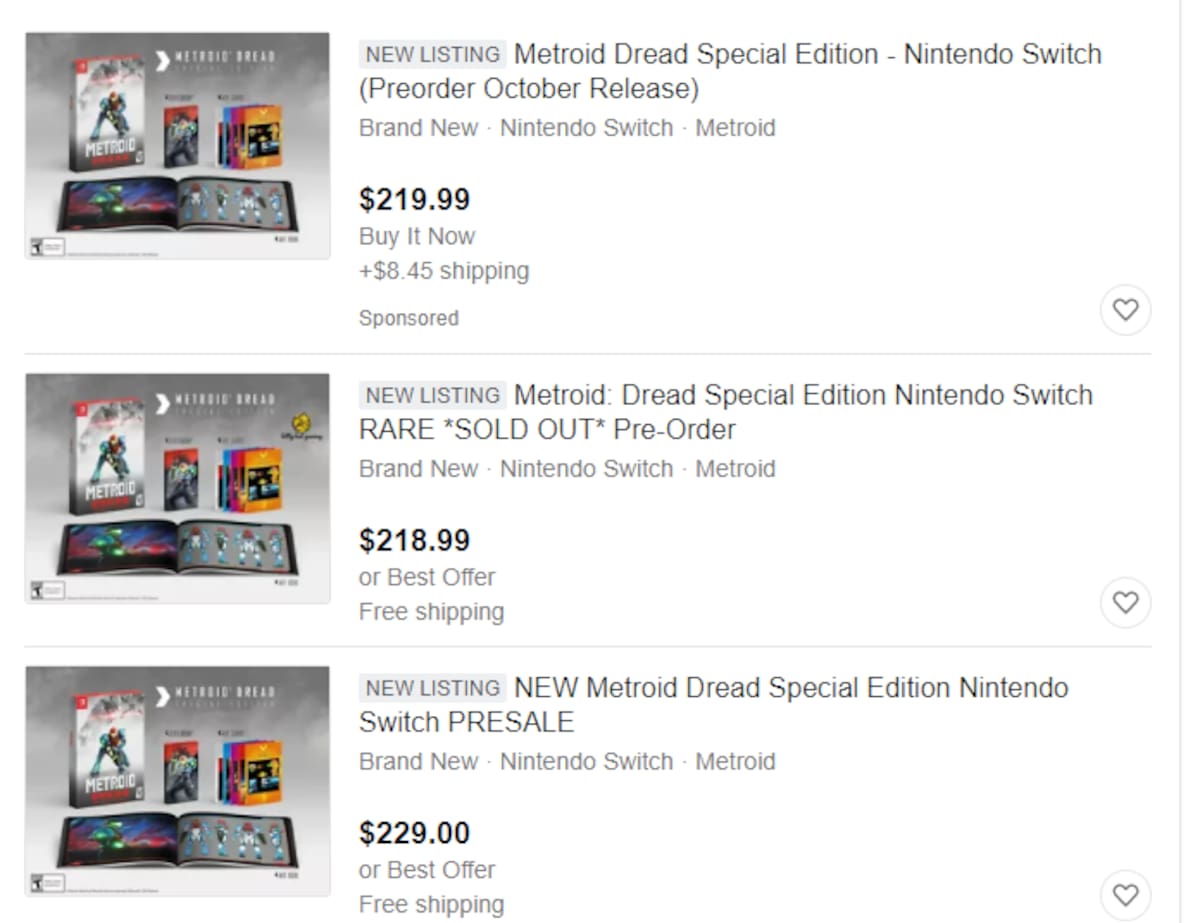The height and width of the screenshot is (923, 1200).
Task: Add the $219.99 listing to watchlist
Action: click(x=1125, y=310)
